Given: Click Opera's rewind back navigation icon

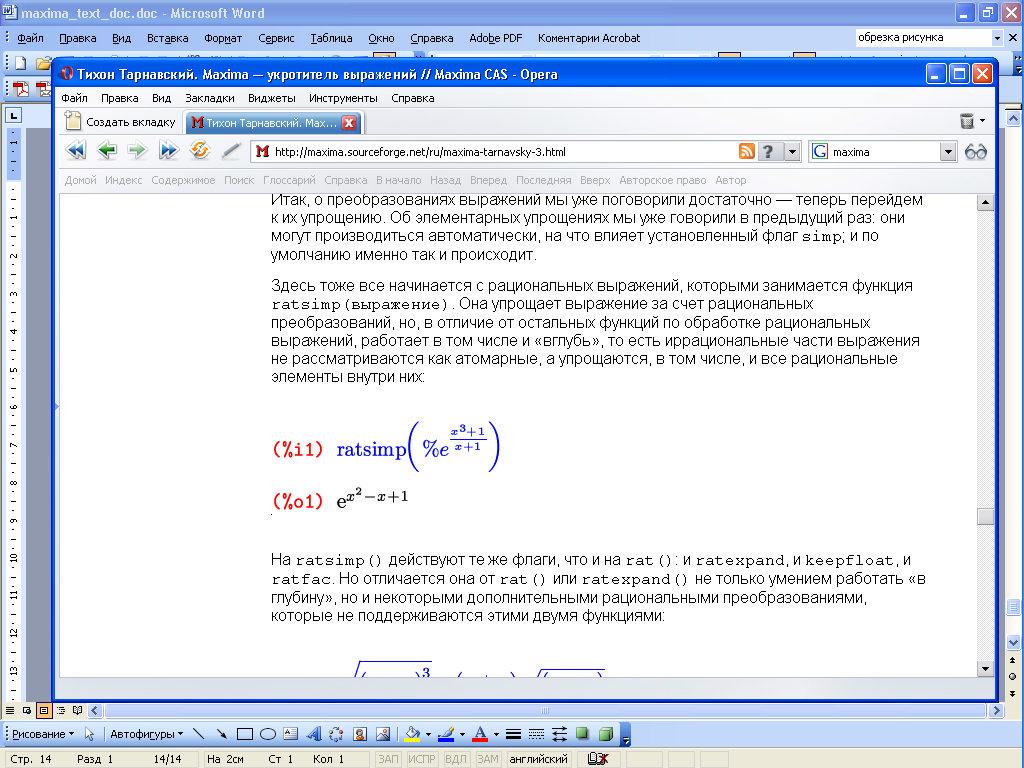Looking at the screenshot, I should click(76, 151).
